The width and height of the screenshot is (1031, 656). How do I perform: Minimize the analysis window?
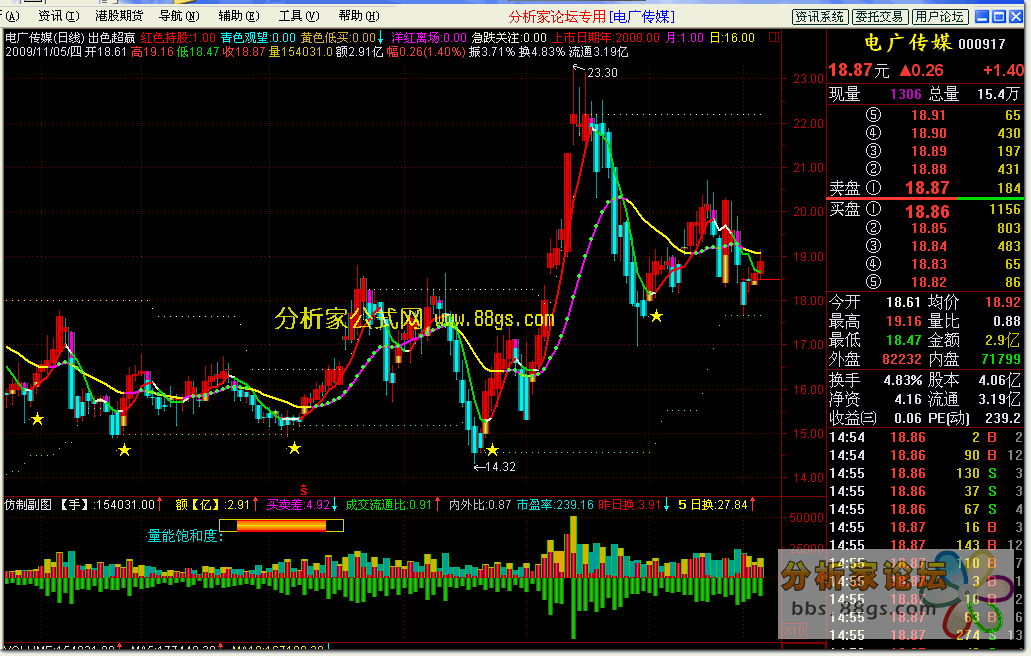982,16
